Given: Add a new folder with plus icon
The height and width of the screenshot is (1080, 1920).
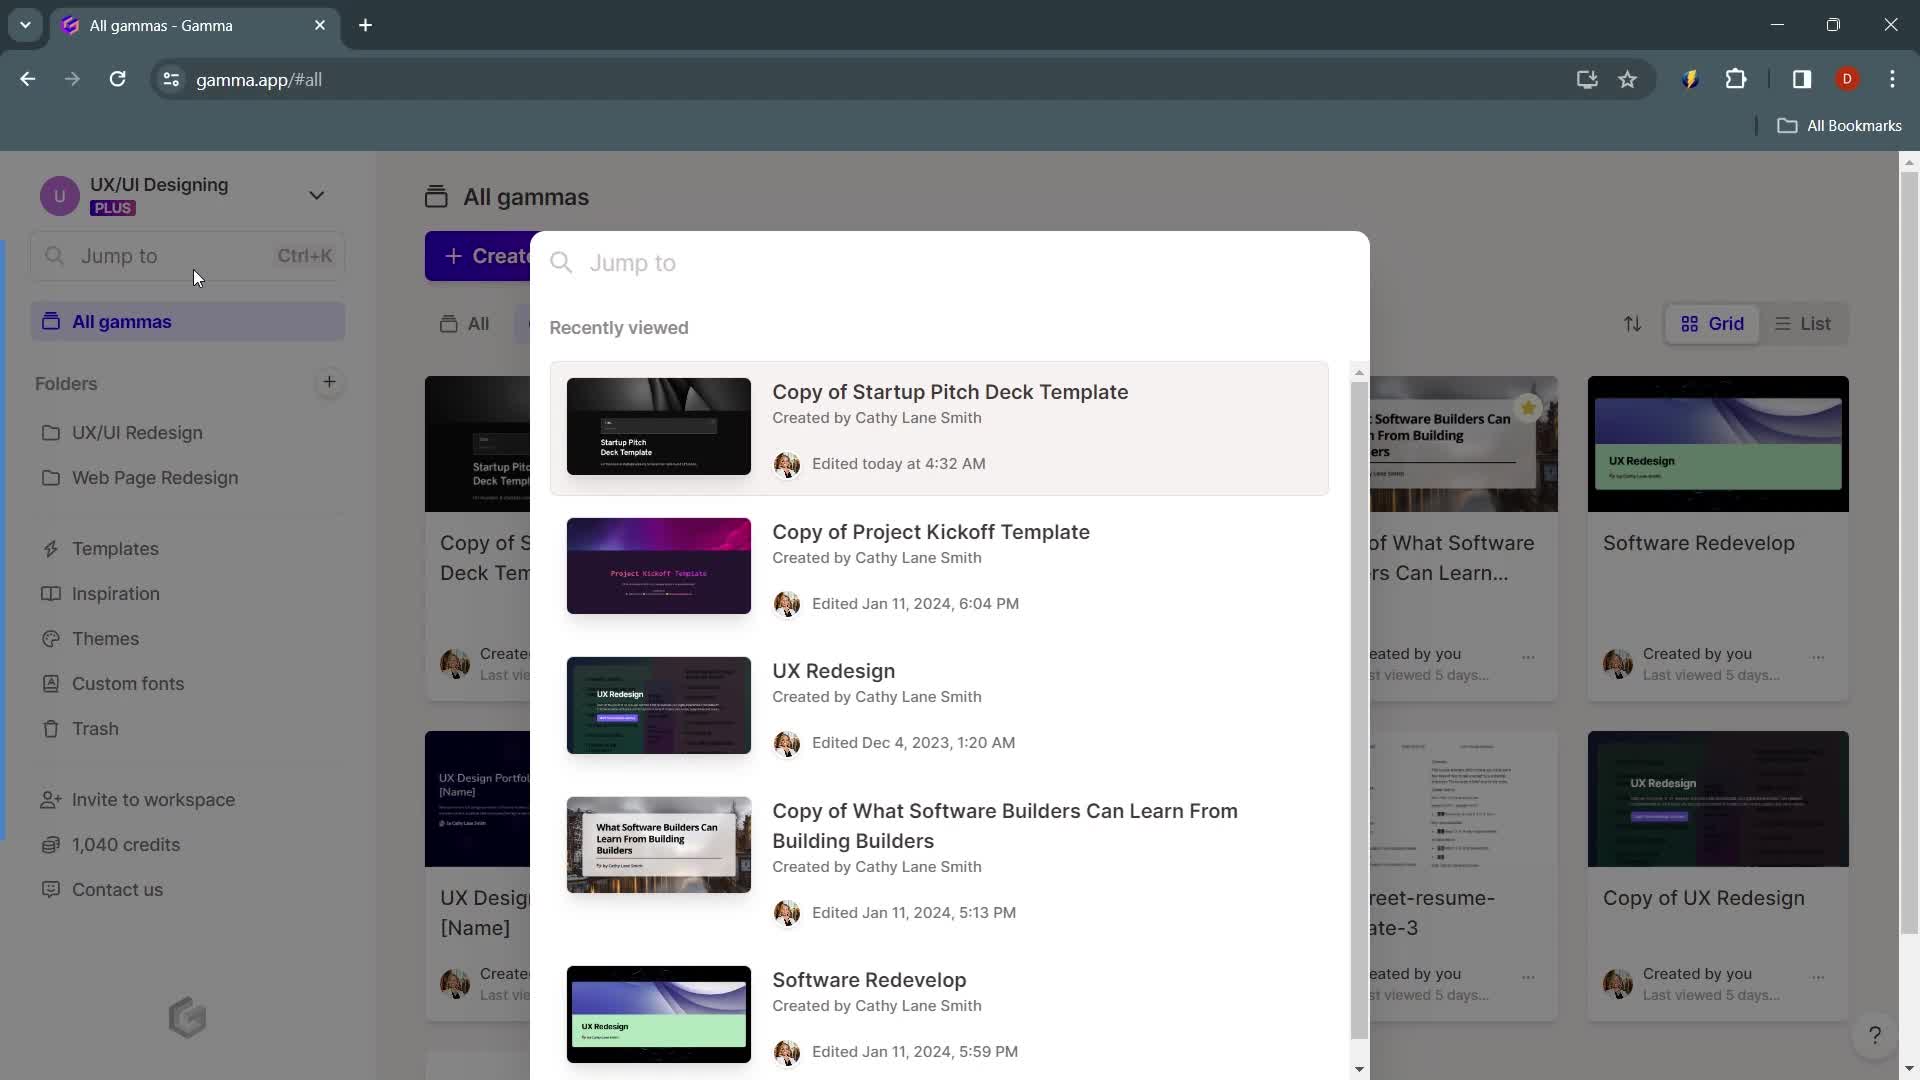Looking at the screenshot, I should 329,382.
